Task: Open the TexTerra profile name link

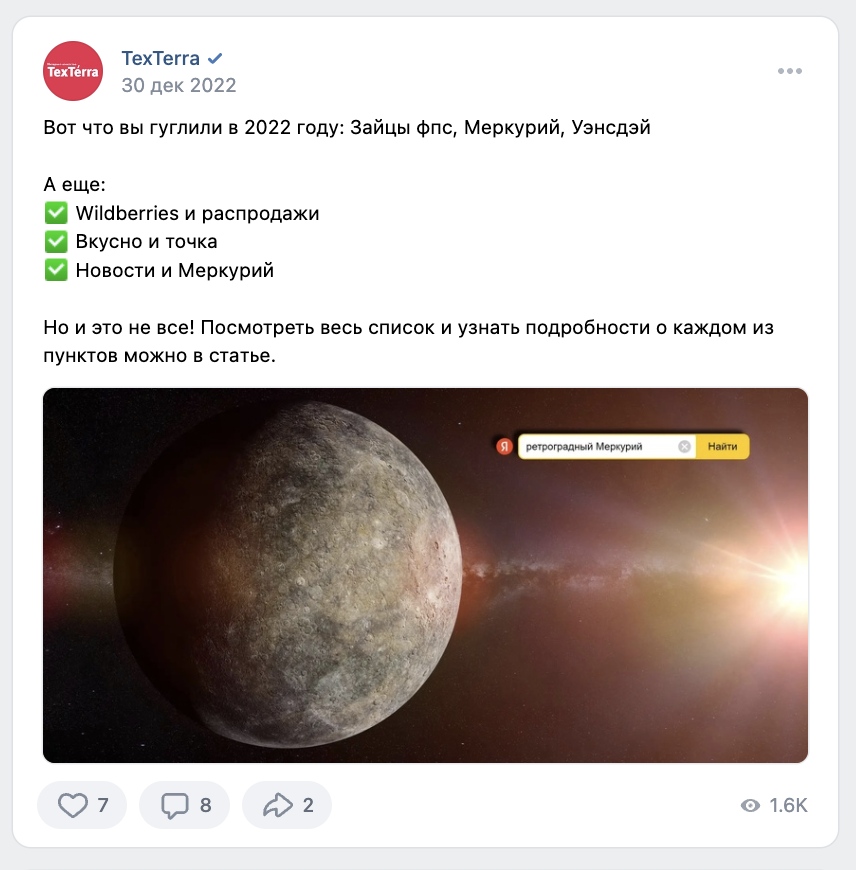Action: tap(160, 58)
